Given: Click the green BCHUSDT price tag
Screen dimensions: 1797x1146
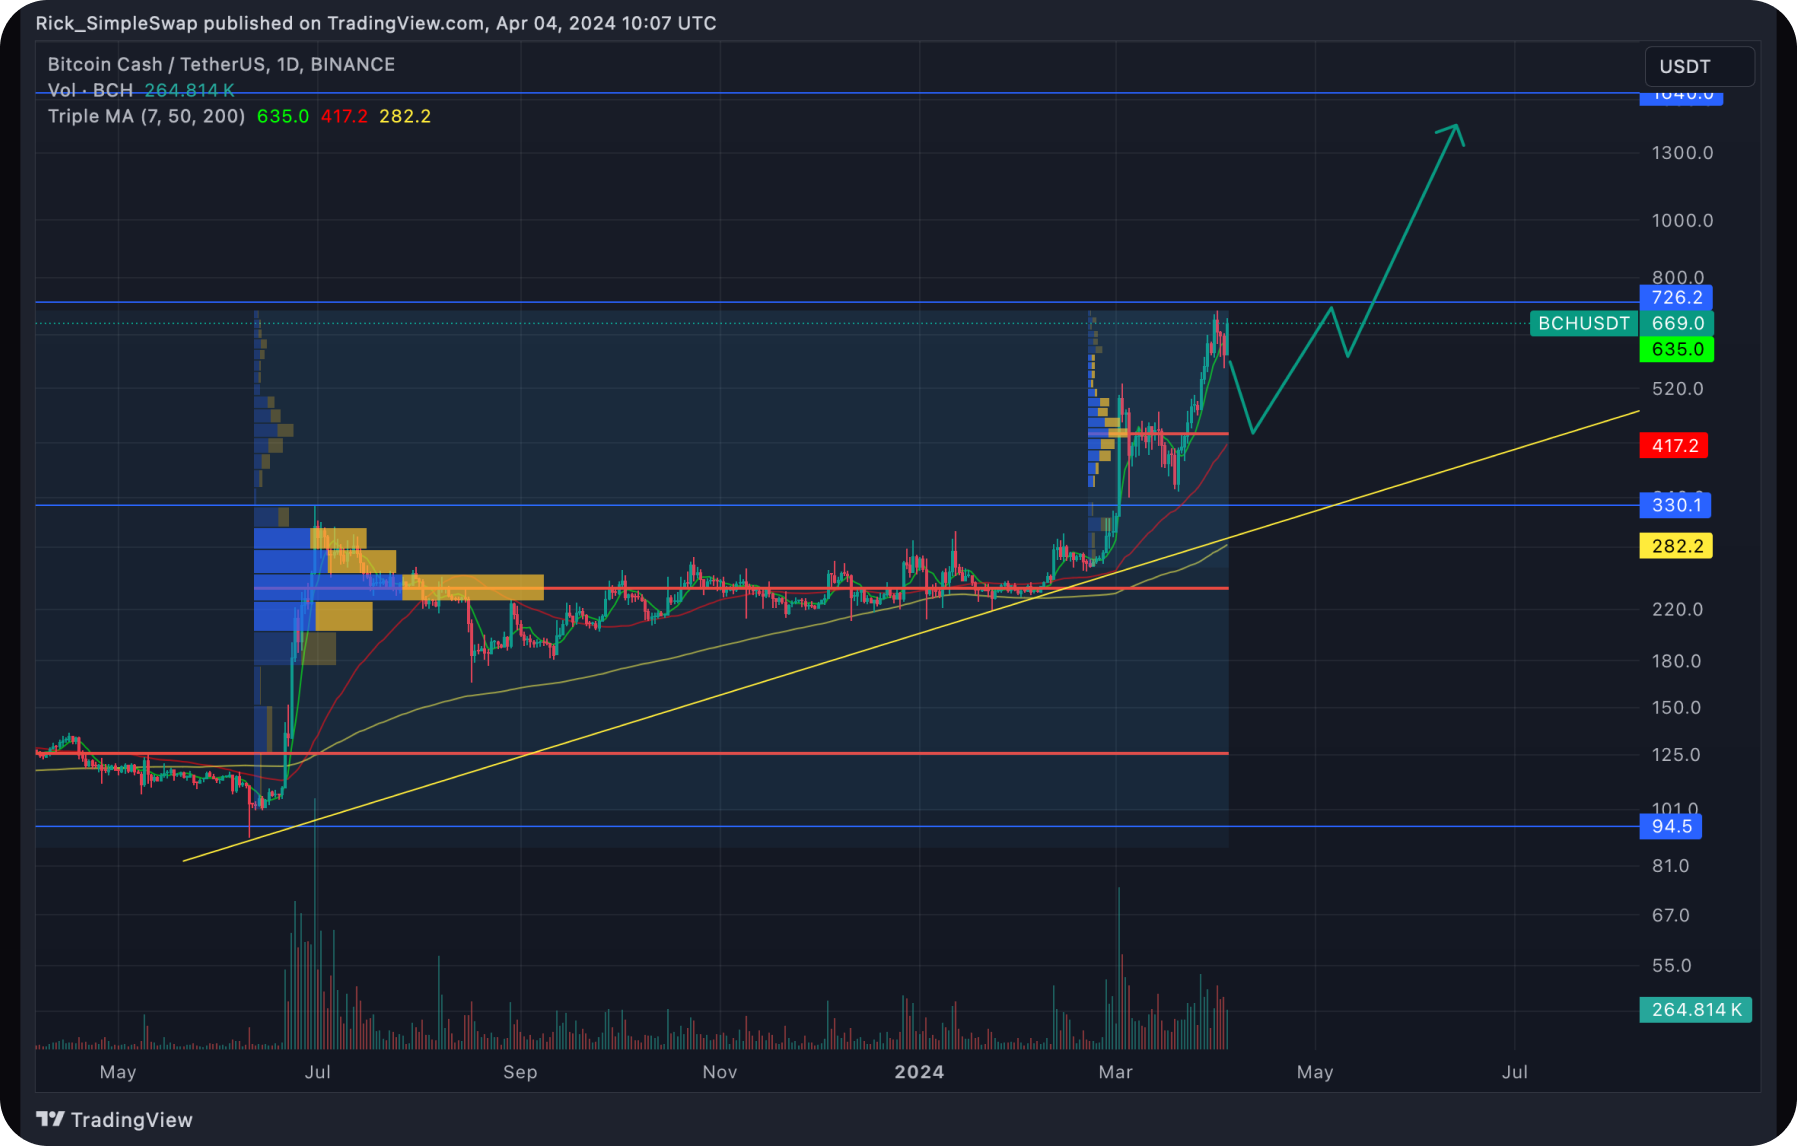Looking at the screenshot, I should click(x=1583, y=323).
